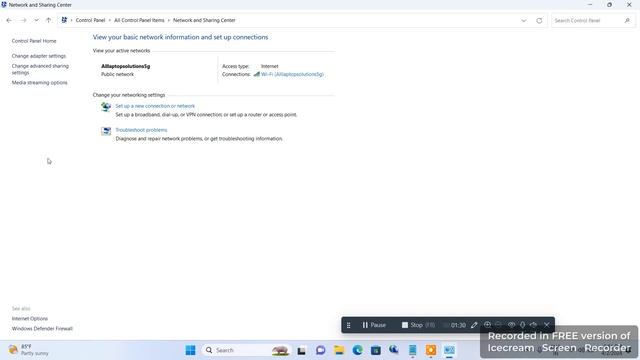This screenshot has height=360, width=640.
Task: Open the Wi-Fi (Alllaptopsolutions5g) connection link
Action: (x=292, y=74)
